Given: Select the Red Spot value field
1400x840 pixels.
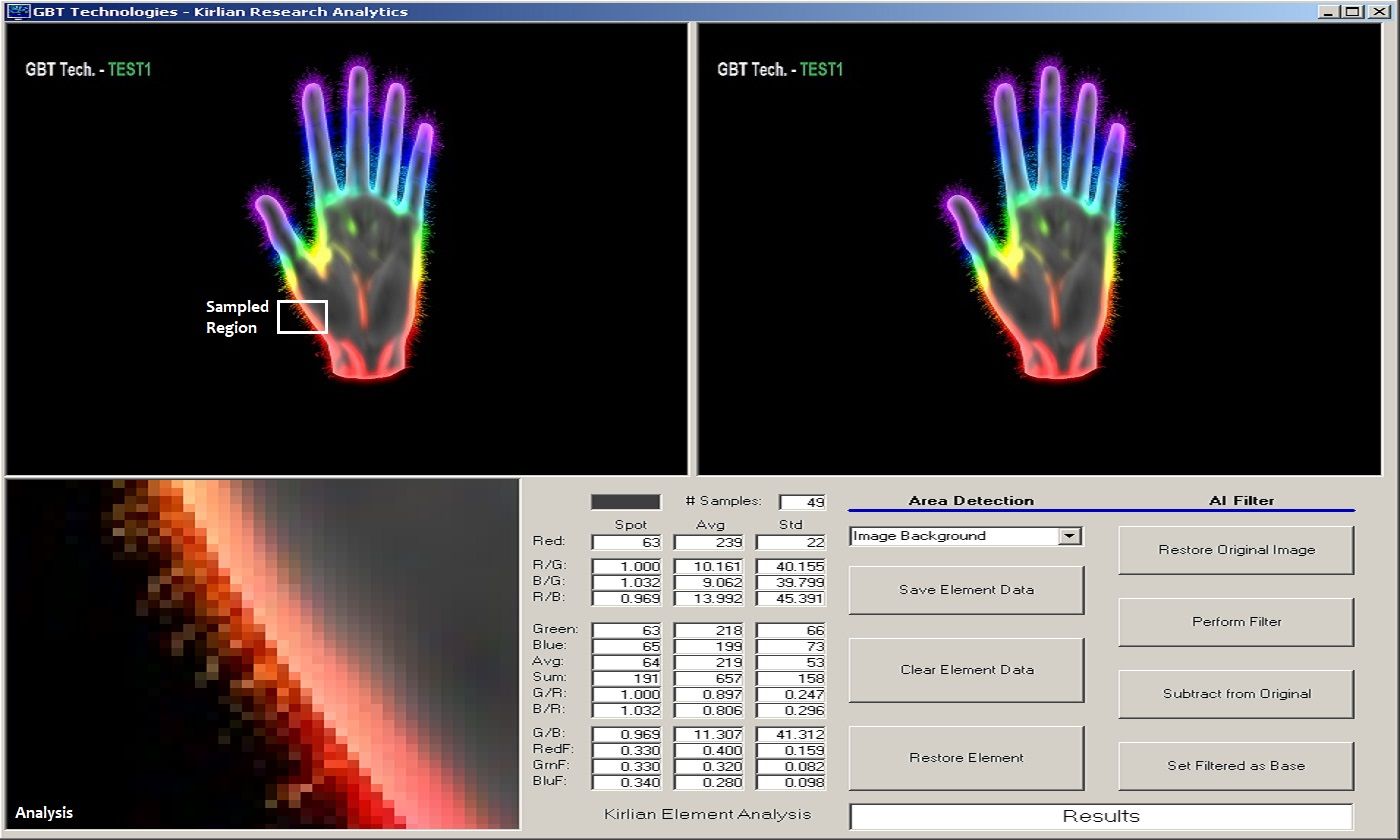Looking at the screenshot, I should point(626,542).
